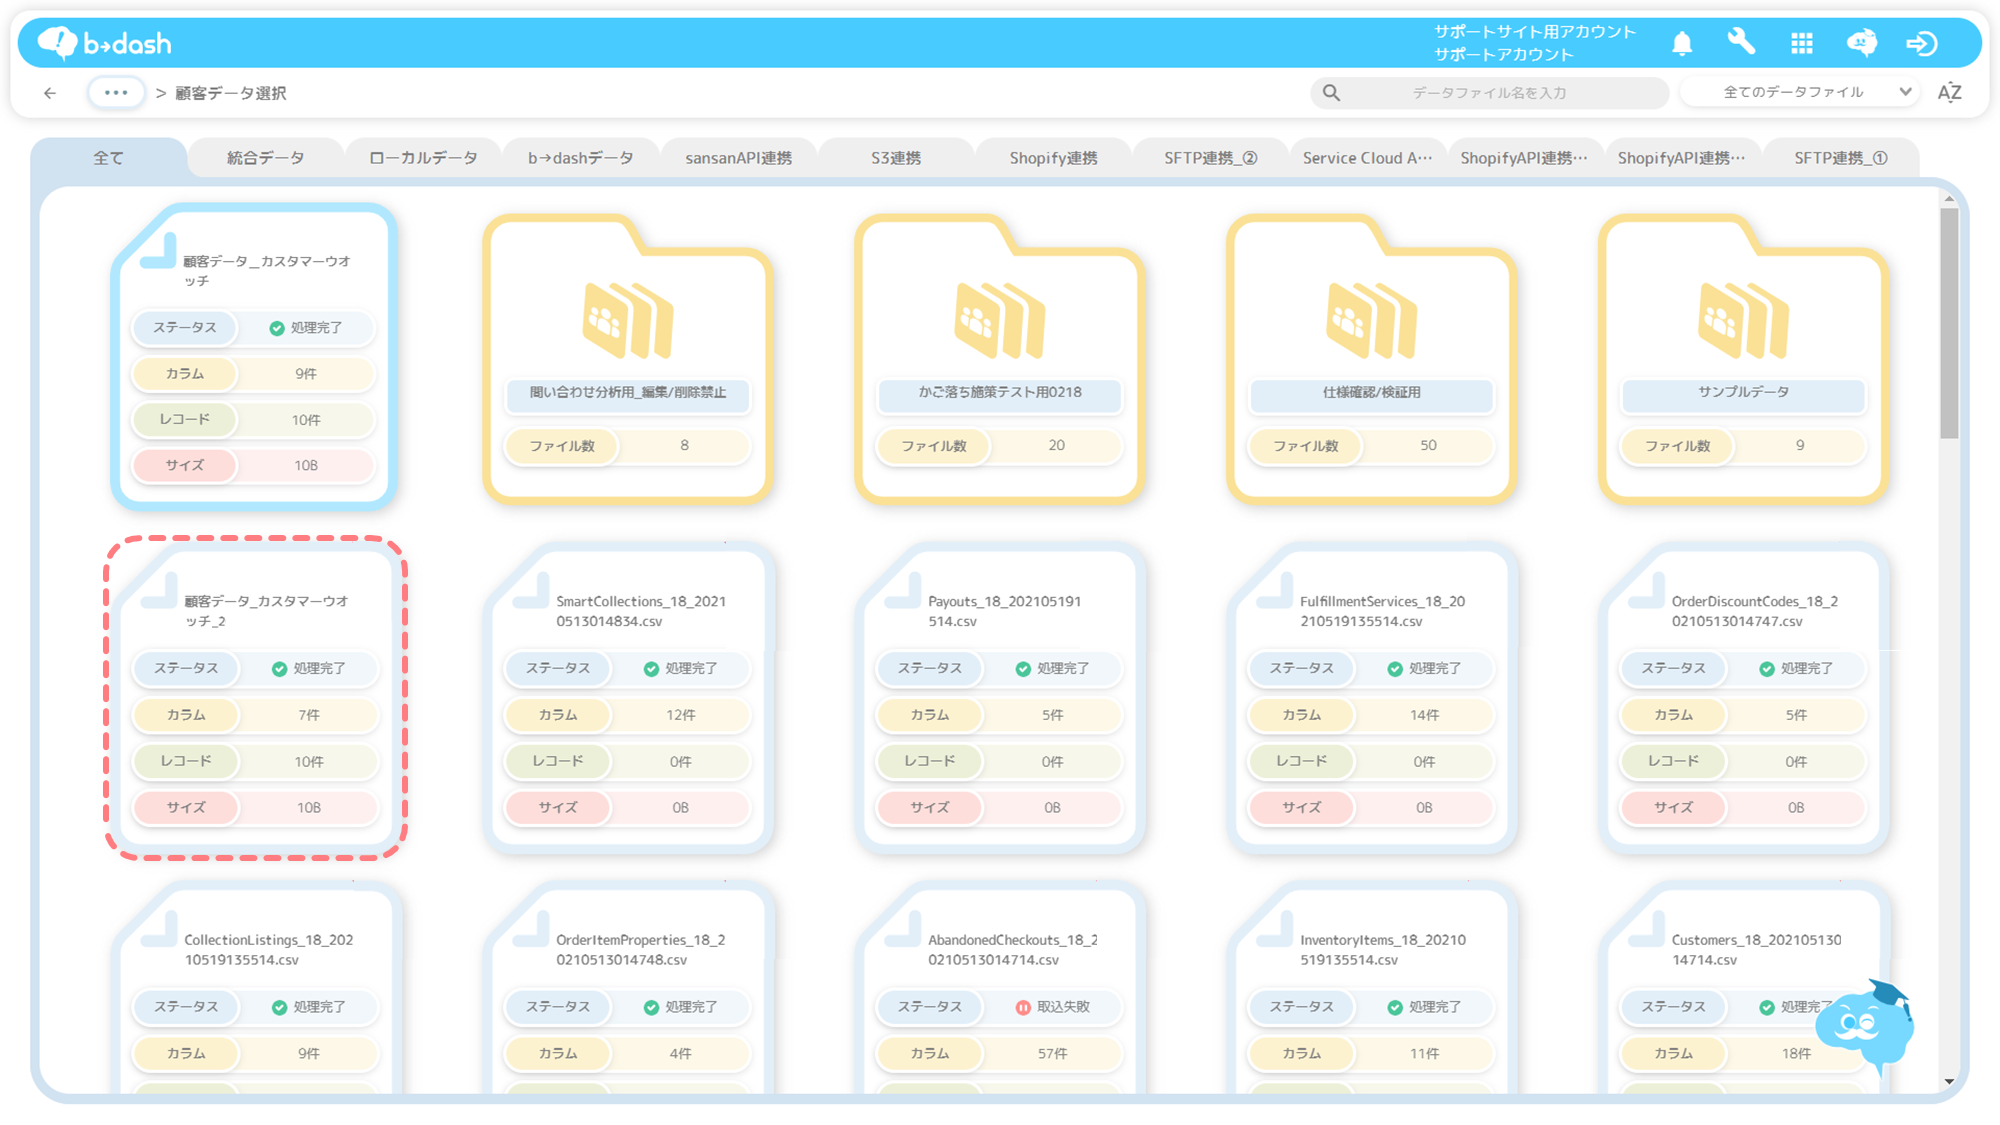This screenshot has width=2000, height=1125.
Task: Select the 顧客データ_カスタマーウォッチ file card
Action: (254, 357)
